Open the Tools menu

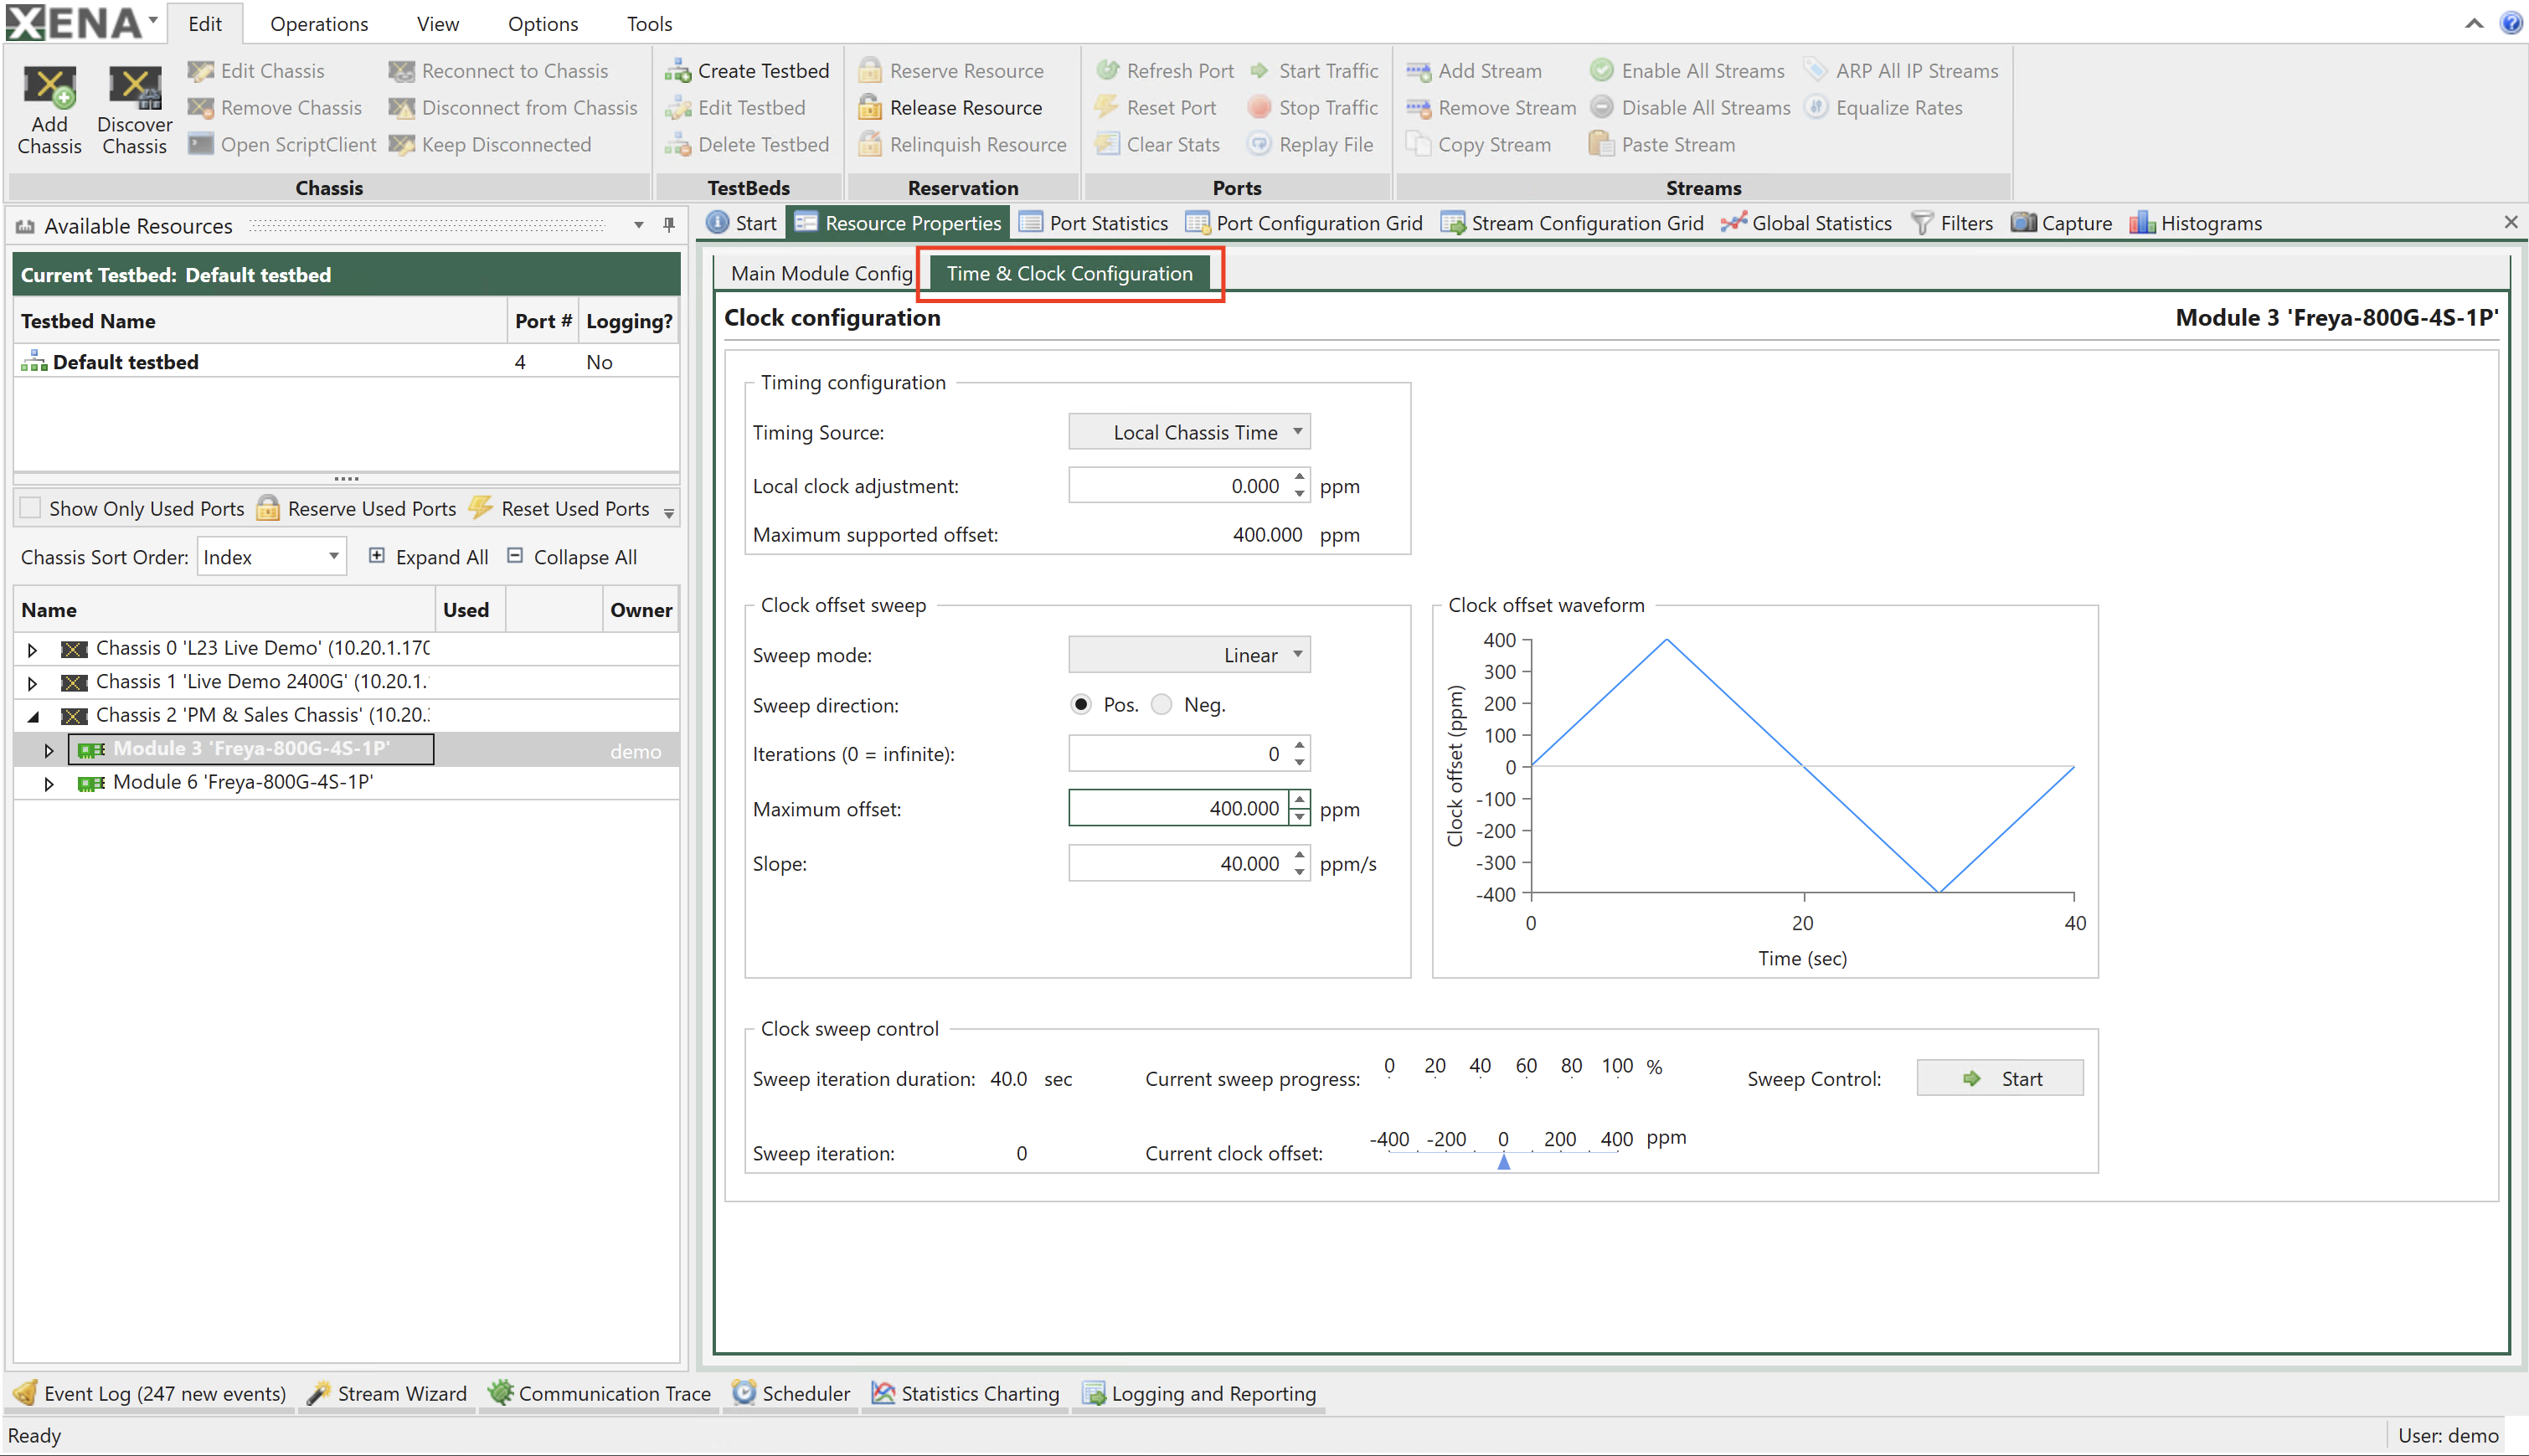point(649,23)
